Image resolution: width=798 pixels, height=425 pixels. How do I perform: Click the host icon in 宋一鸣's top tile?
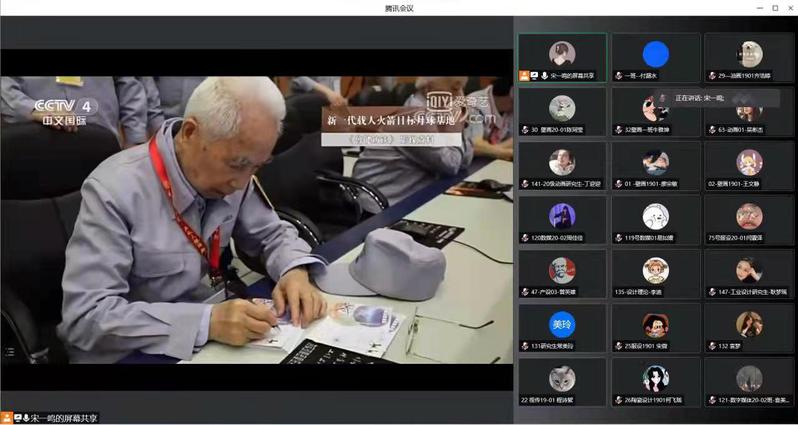click(525, 75)
